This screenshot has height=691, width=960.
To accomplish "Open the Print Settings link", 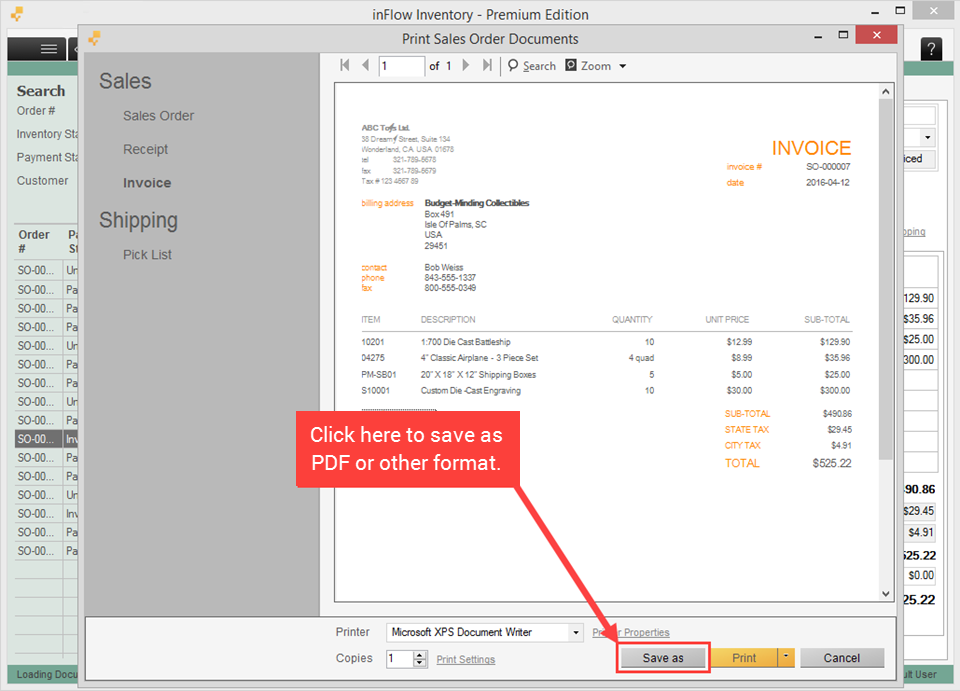I will point(465,660).
